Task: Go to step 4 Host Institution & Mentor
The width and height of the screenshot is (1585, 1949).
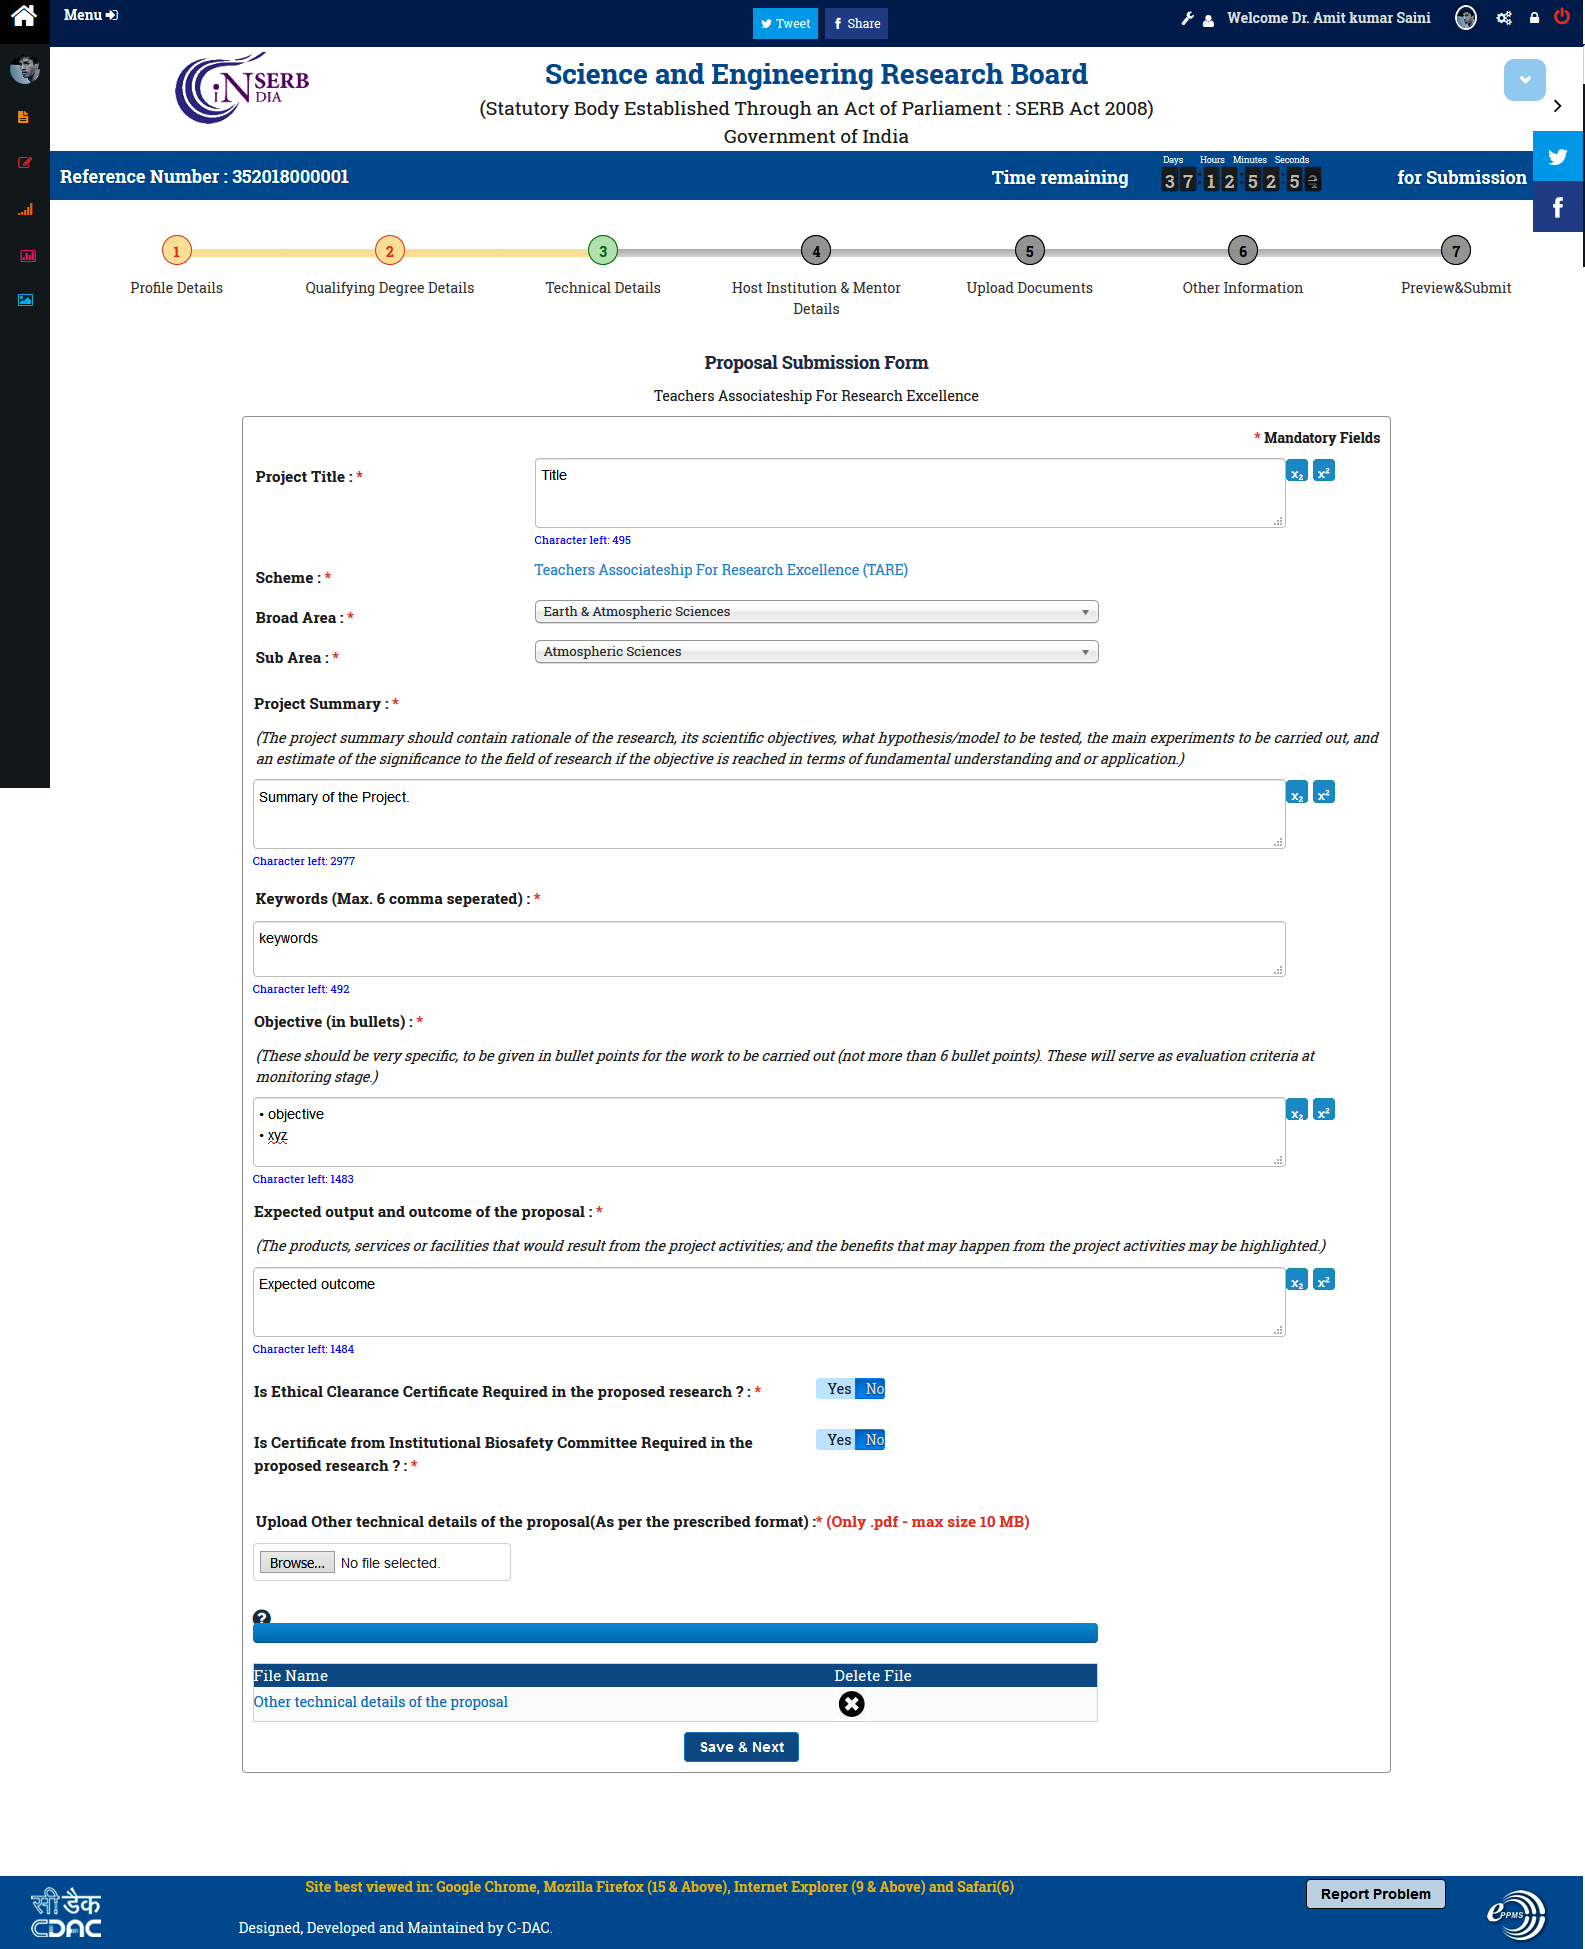Action: coord(816,252)
